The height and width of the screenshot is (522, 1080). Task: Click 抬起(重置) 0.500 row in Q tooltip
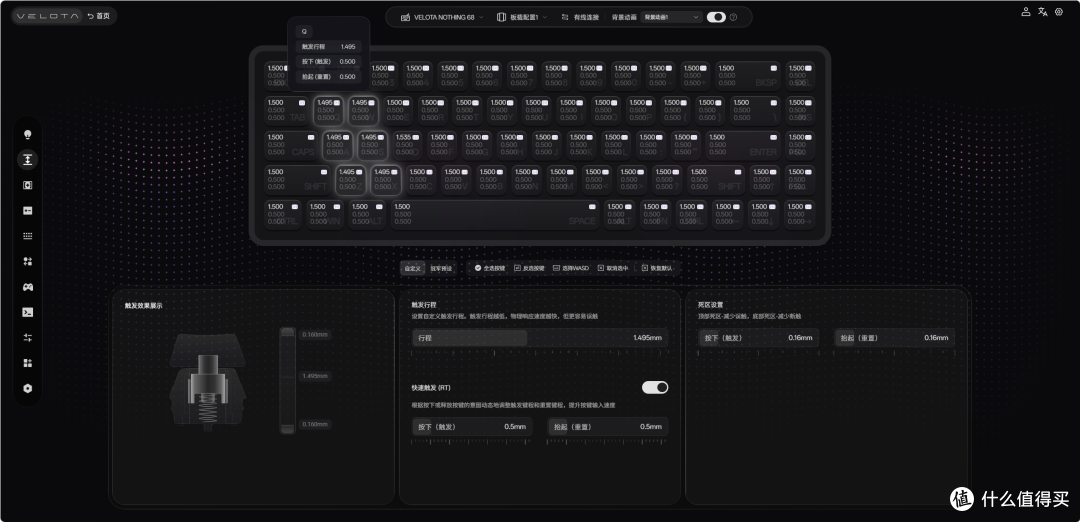pos(329,76)
